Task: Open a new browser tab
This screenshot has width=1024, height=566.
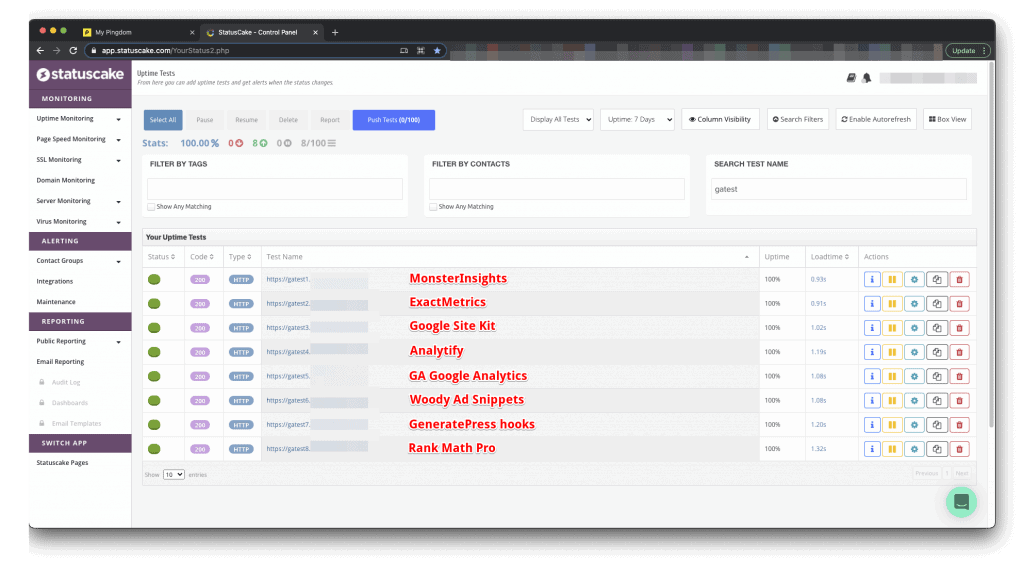Action: [335, 32]
